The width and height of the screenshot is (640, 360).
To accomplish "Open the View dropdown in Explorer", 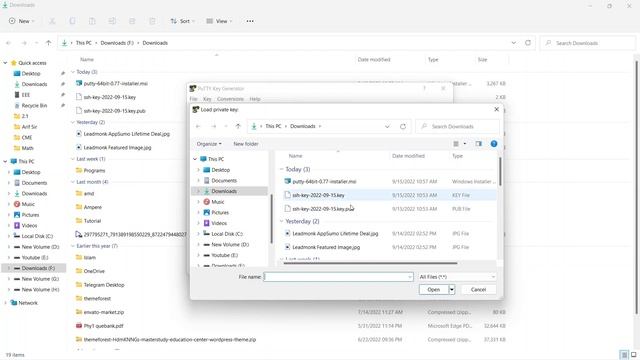I will (219, 21).
